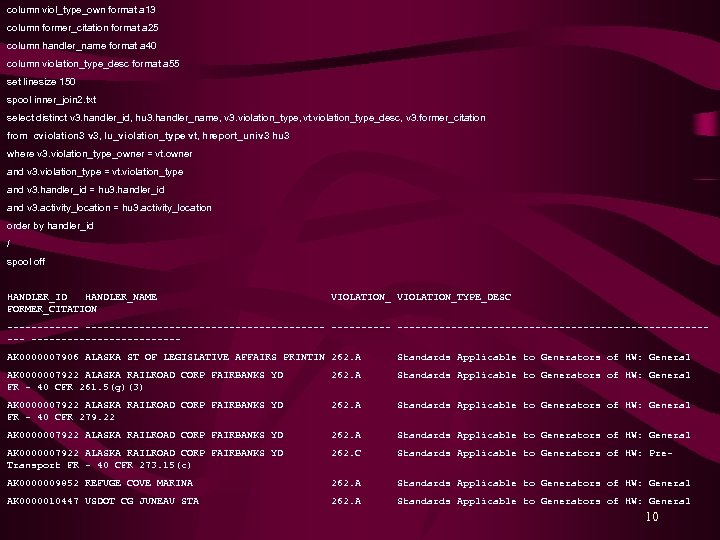This screenshot has height=540, width=720.
Task: Click violation type 262.C
Action: 346,453
